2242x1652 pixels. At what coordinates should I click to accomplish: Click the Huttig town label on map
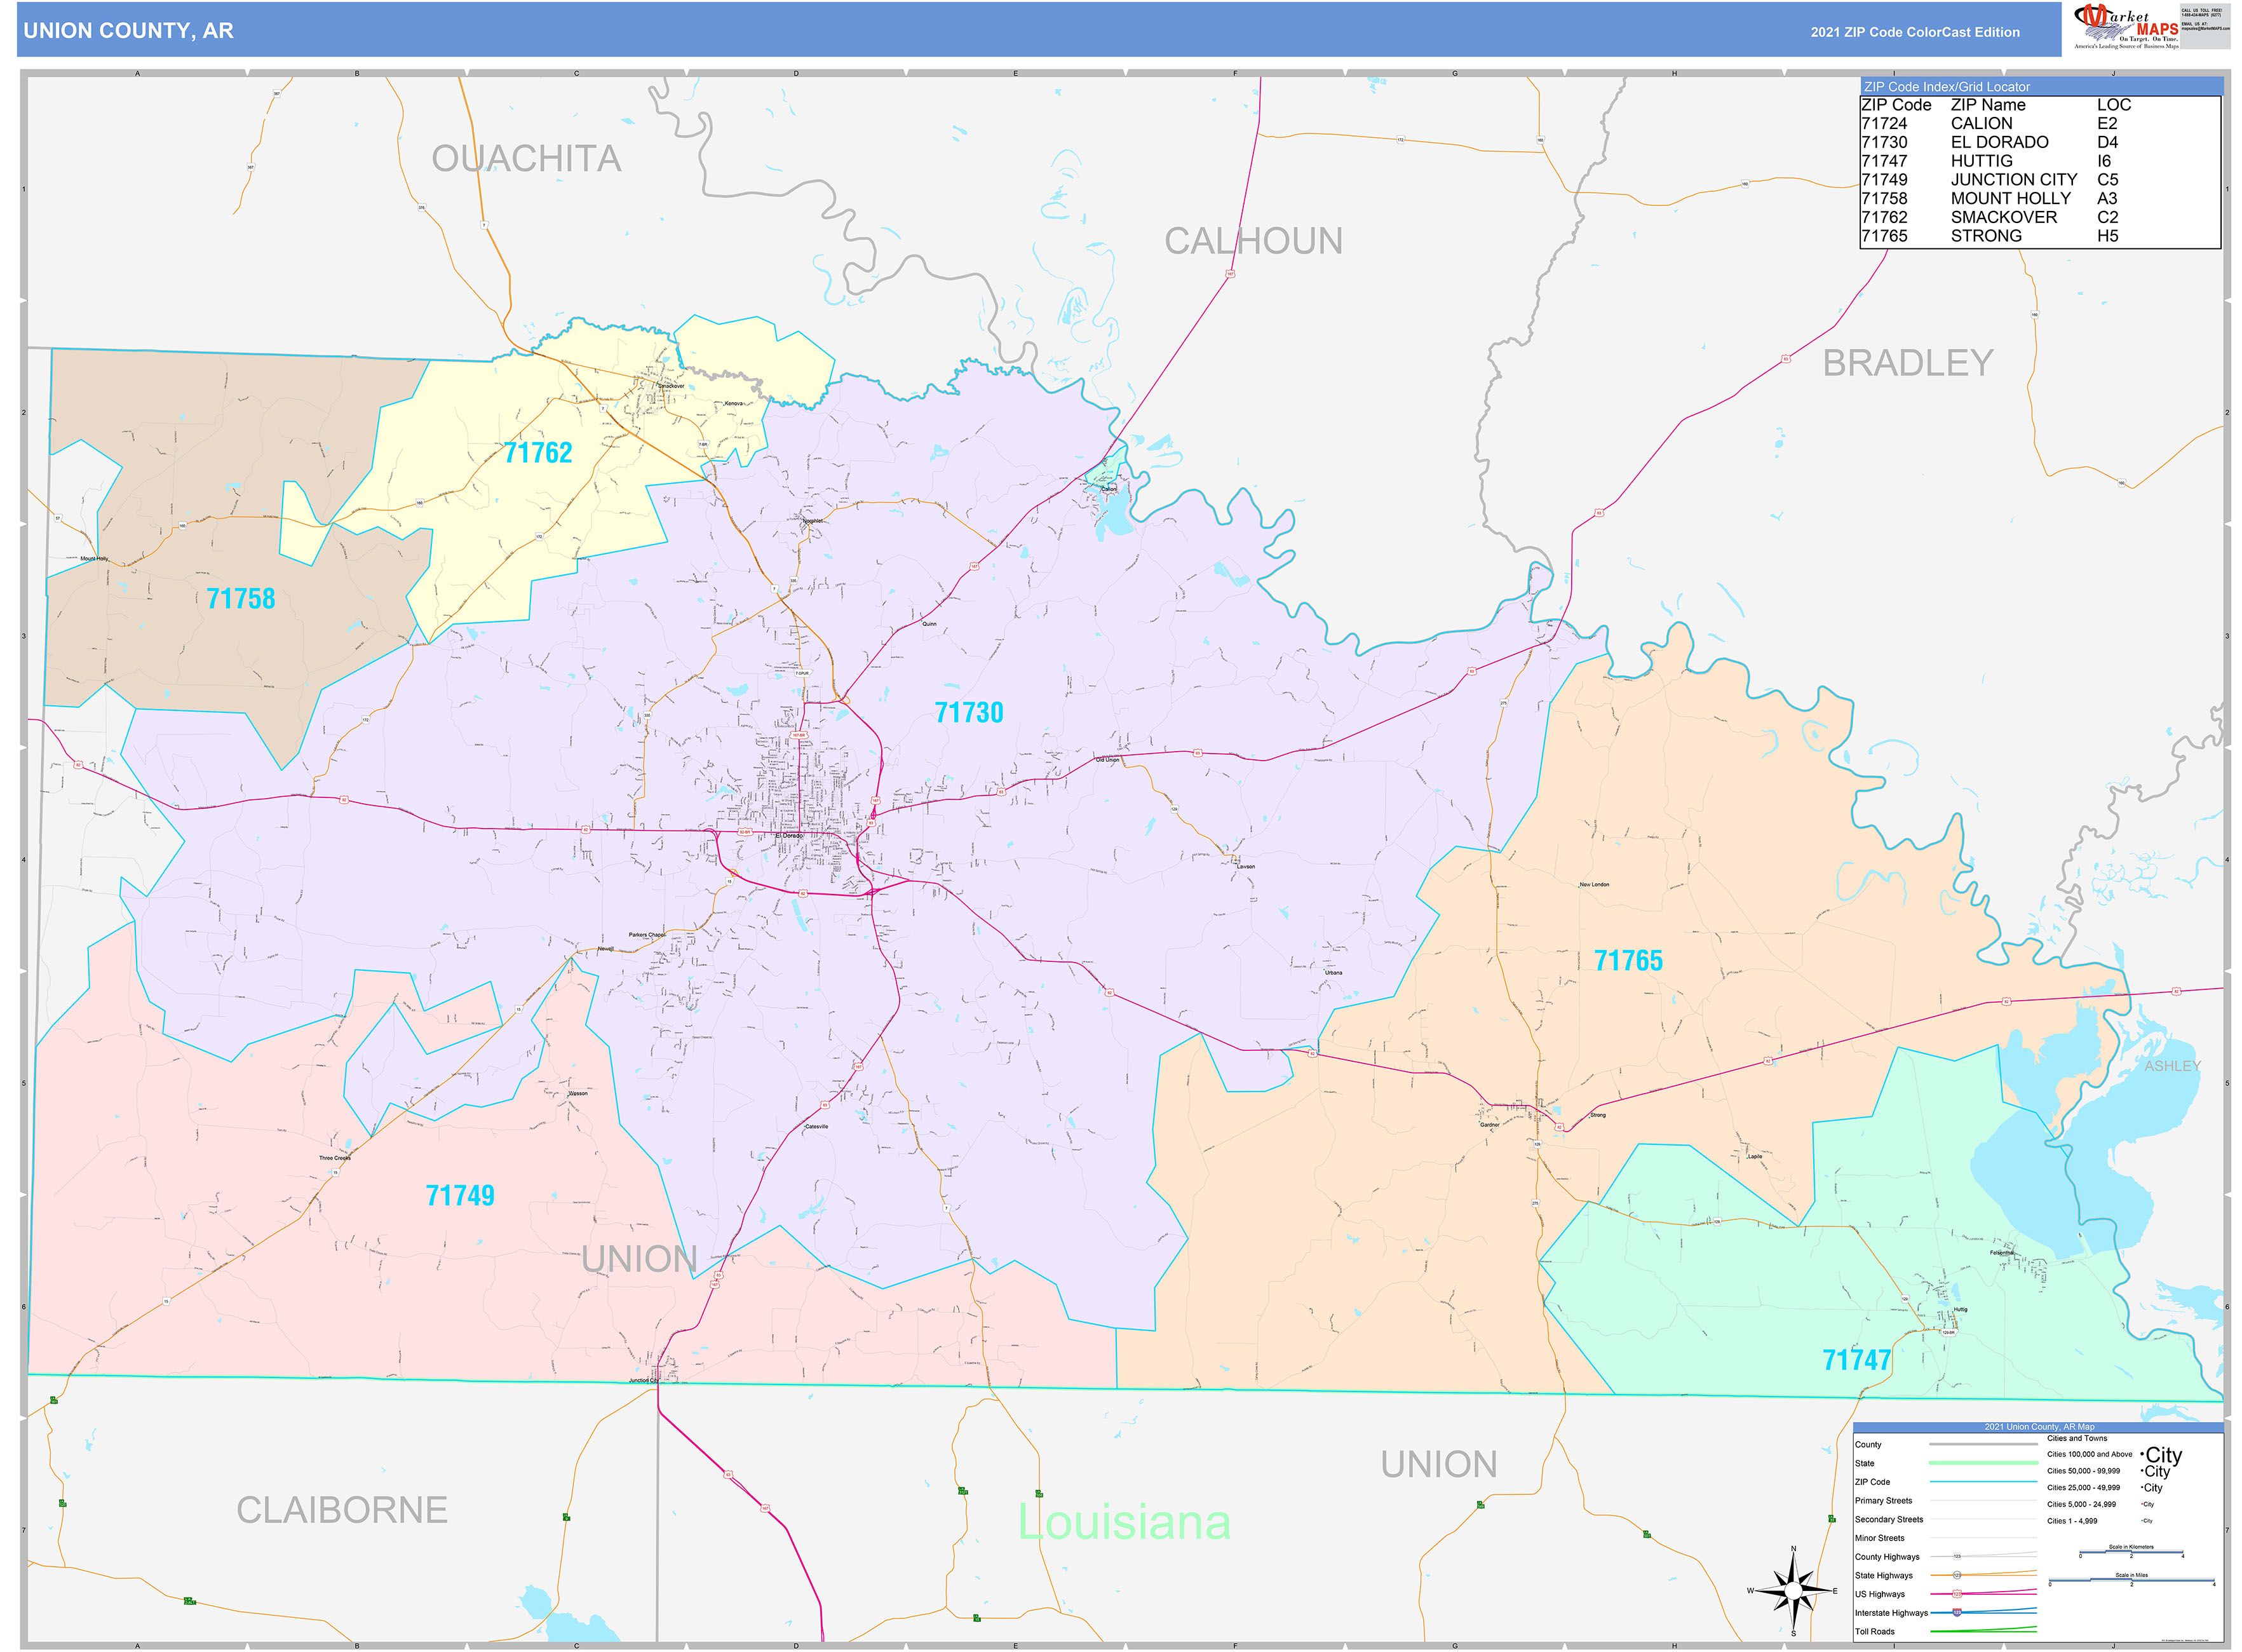(1960, 1309)
